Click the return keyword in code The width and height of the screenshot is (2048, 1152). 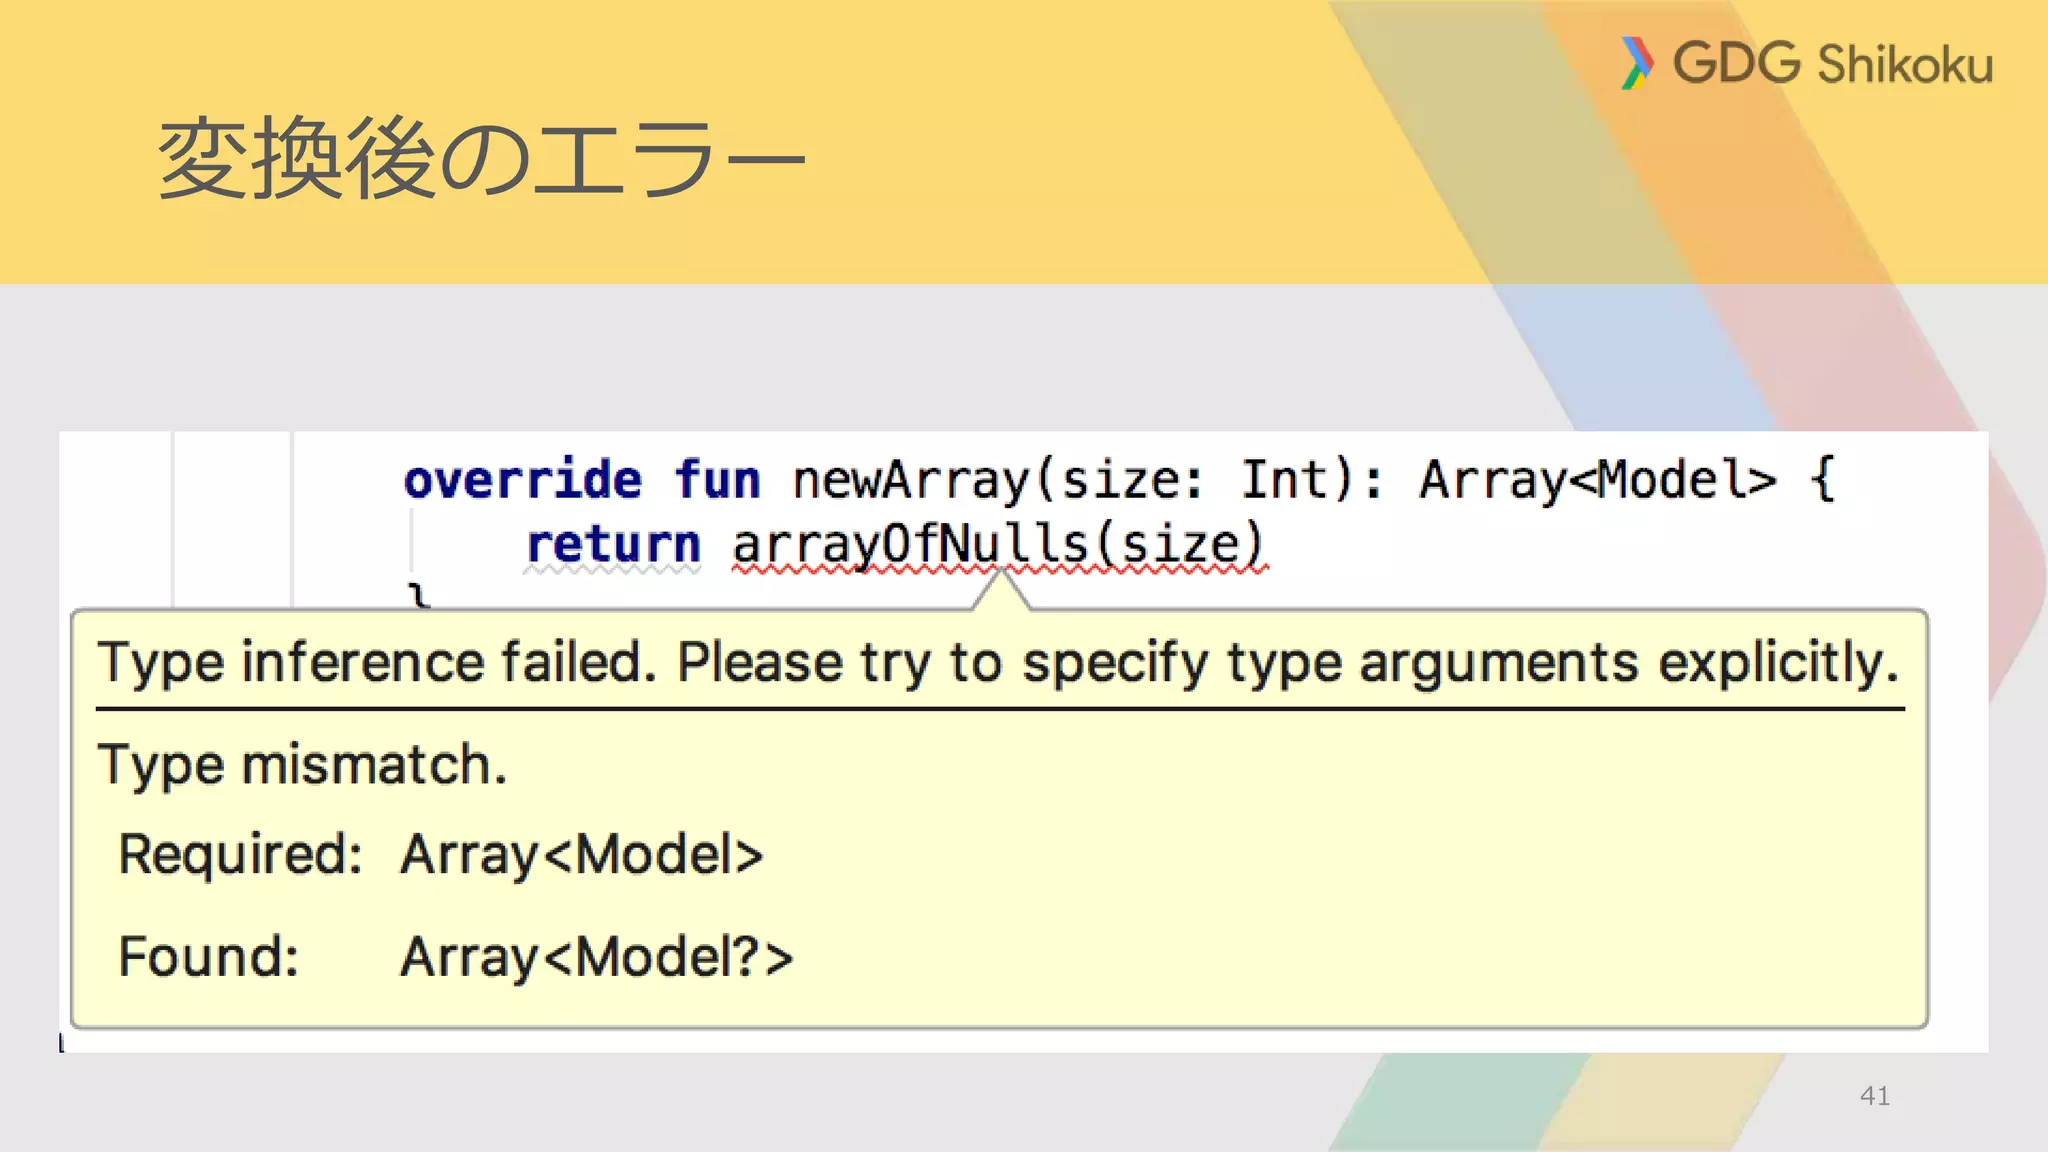tap(612, 545)
